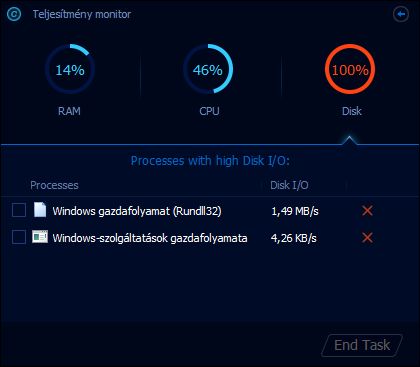Click the Rundll32 file document icon
Viewport: 420px width, 367px height.
(x=40, y=210)
